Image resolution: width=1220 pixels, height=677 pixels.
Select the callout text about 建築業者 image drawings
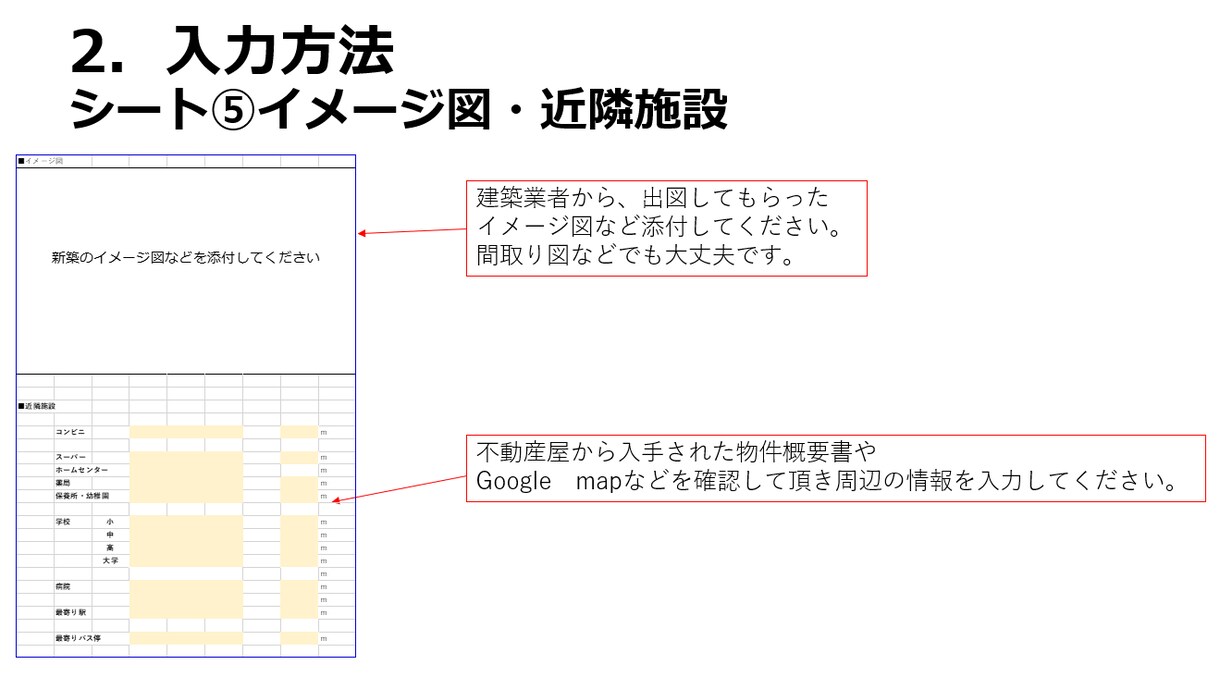pyautogui.click(x=666, y=228)
